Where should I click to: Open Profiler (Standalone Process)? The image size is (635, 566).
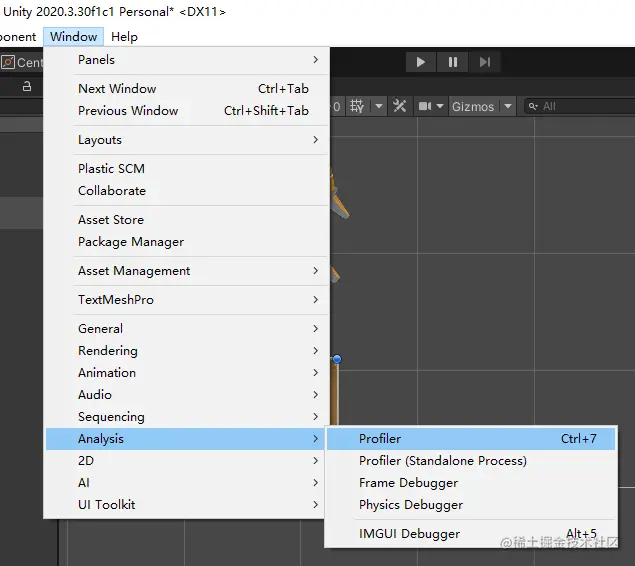tap(471, 461)
